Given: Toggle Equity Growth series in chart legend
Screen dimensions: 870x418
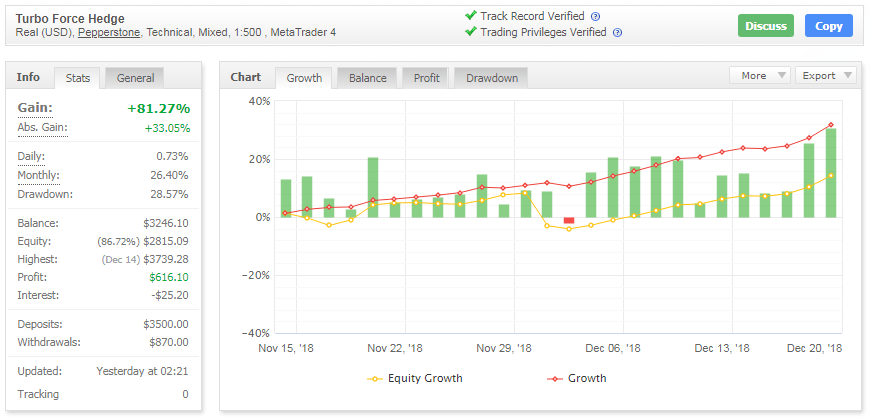Looking at the screenshot, I should tap(416, 378).
